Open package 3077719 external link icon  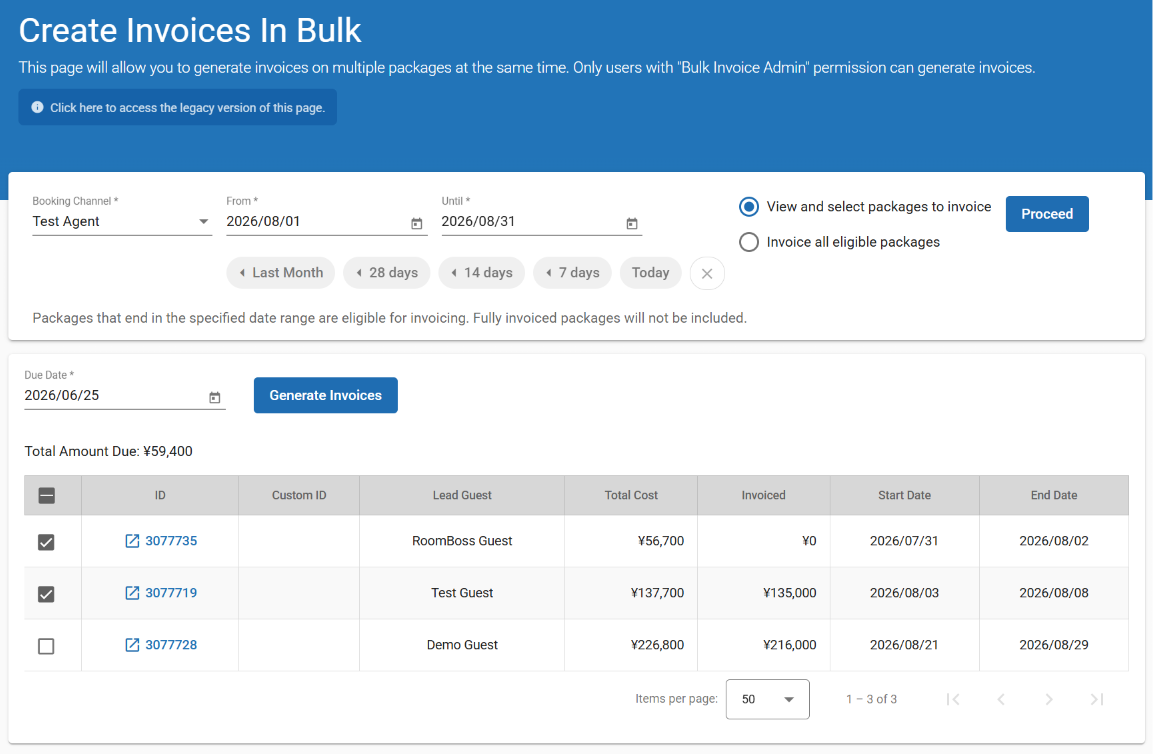[x=132, y=593]
